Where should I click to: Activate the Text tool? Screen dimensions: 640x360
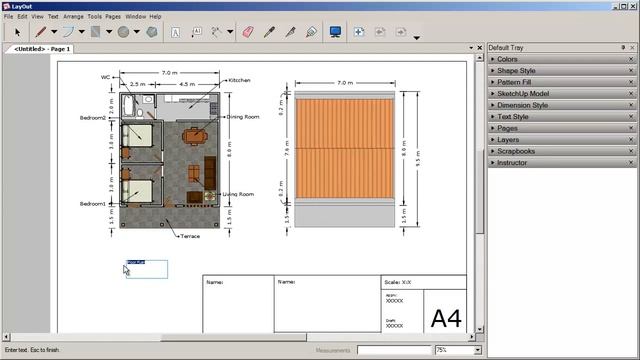pos(176,32)
